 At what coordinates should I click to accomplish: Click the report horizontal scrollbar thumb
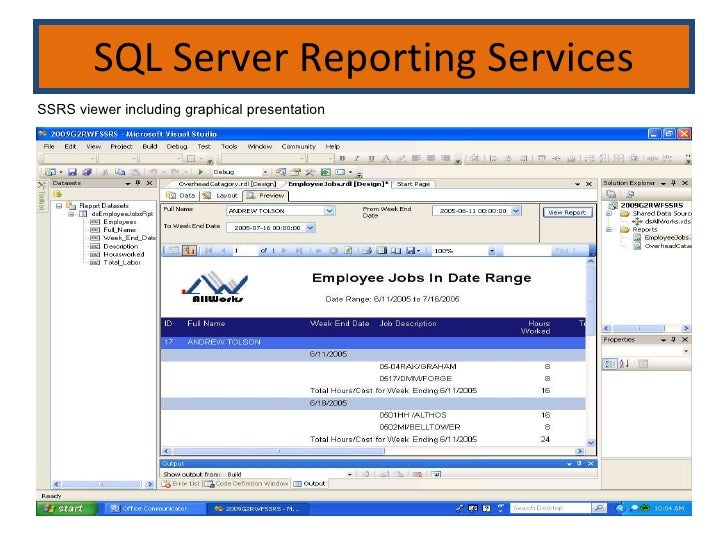pyautogui.click(x=279, y=451)
